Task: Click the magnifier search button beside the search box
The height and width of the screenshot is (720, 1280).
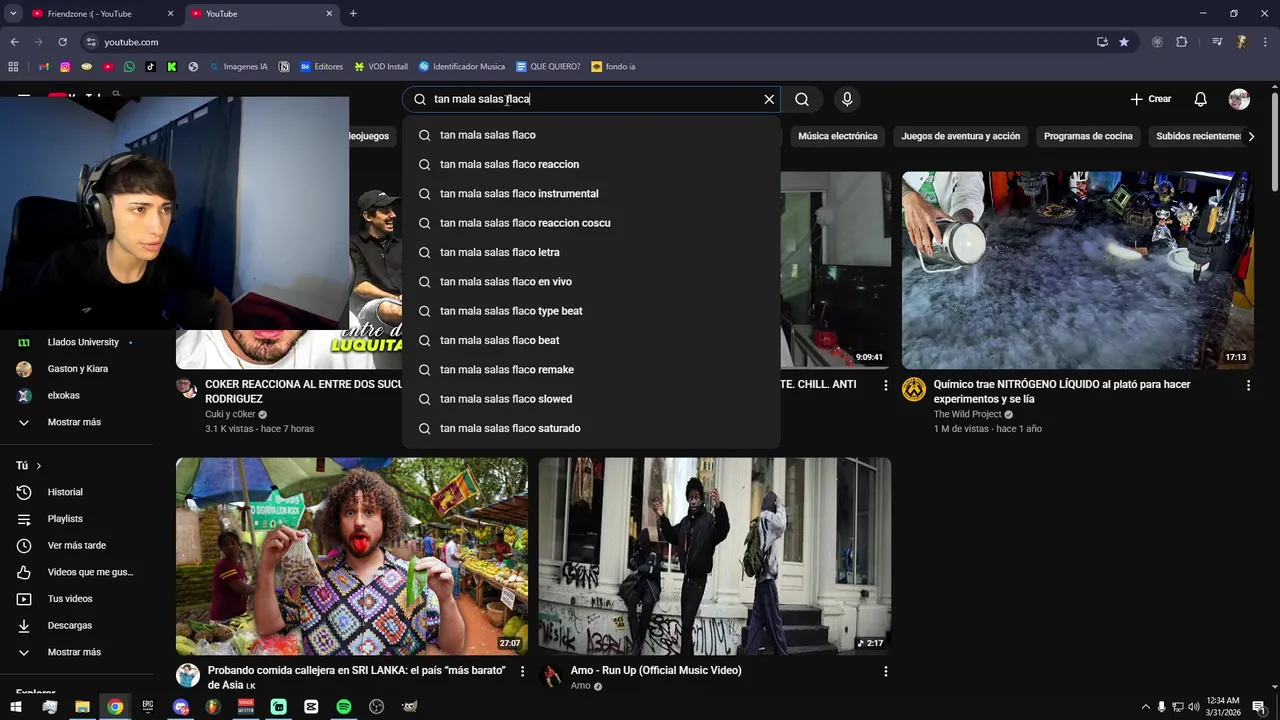Action: [802, 99]
